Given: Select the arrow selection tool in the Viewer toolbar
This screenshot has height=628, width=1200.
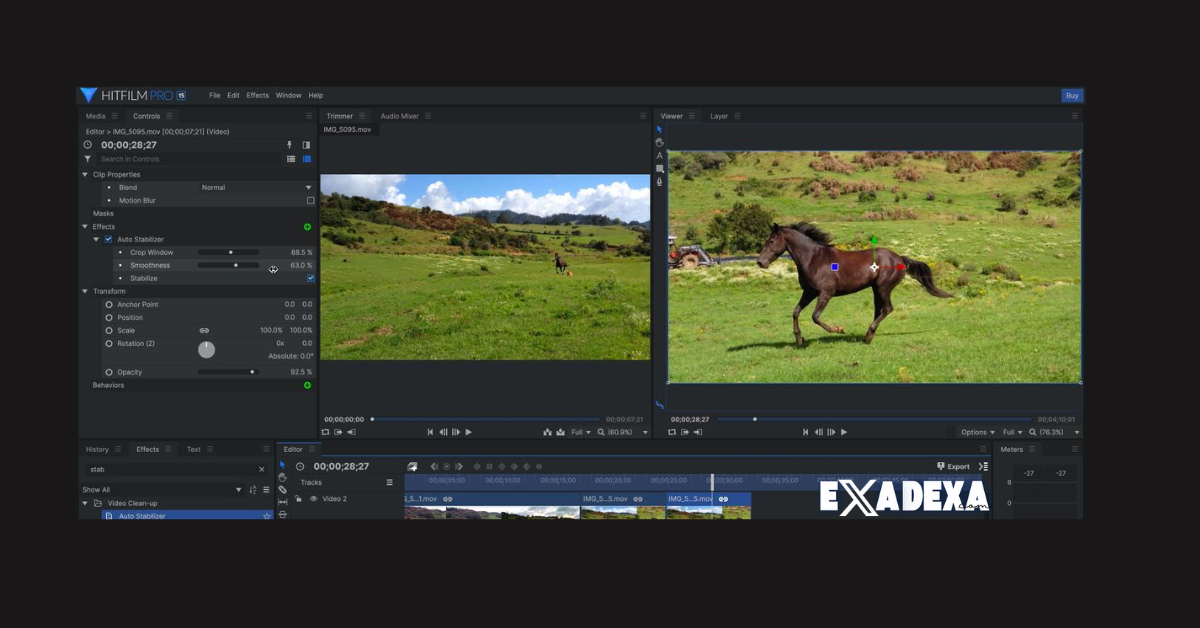Looking at the screenshot, I should click(658, 129).
